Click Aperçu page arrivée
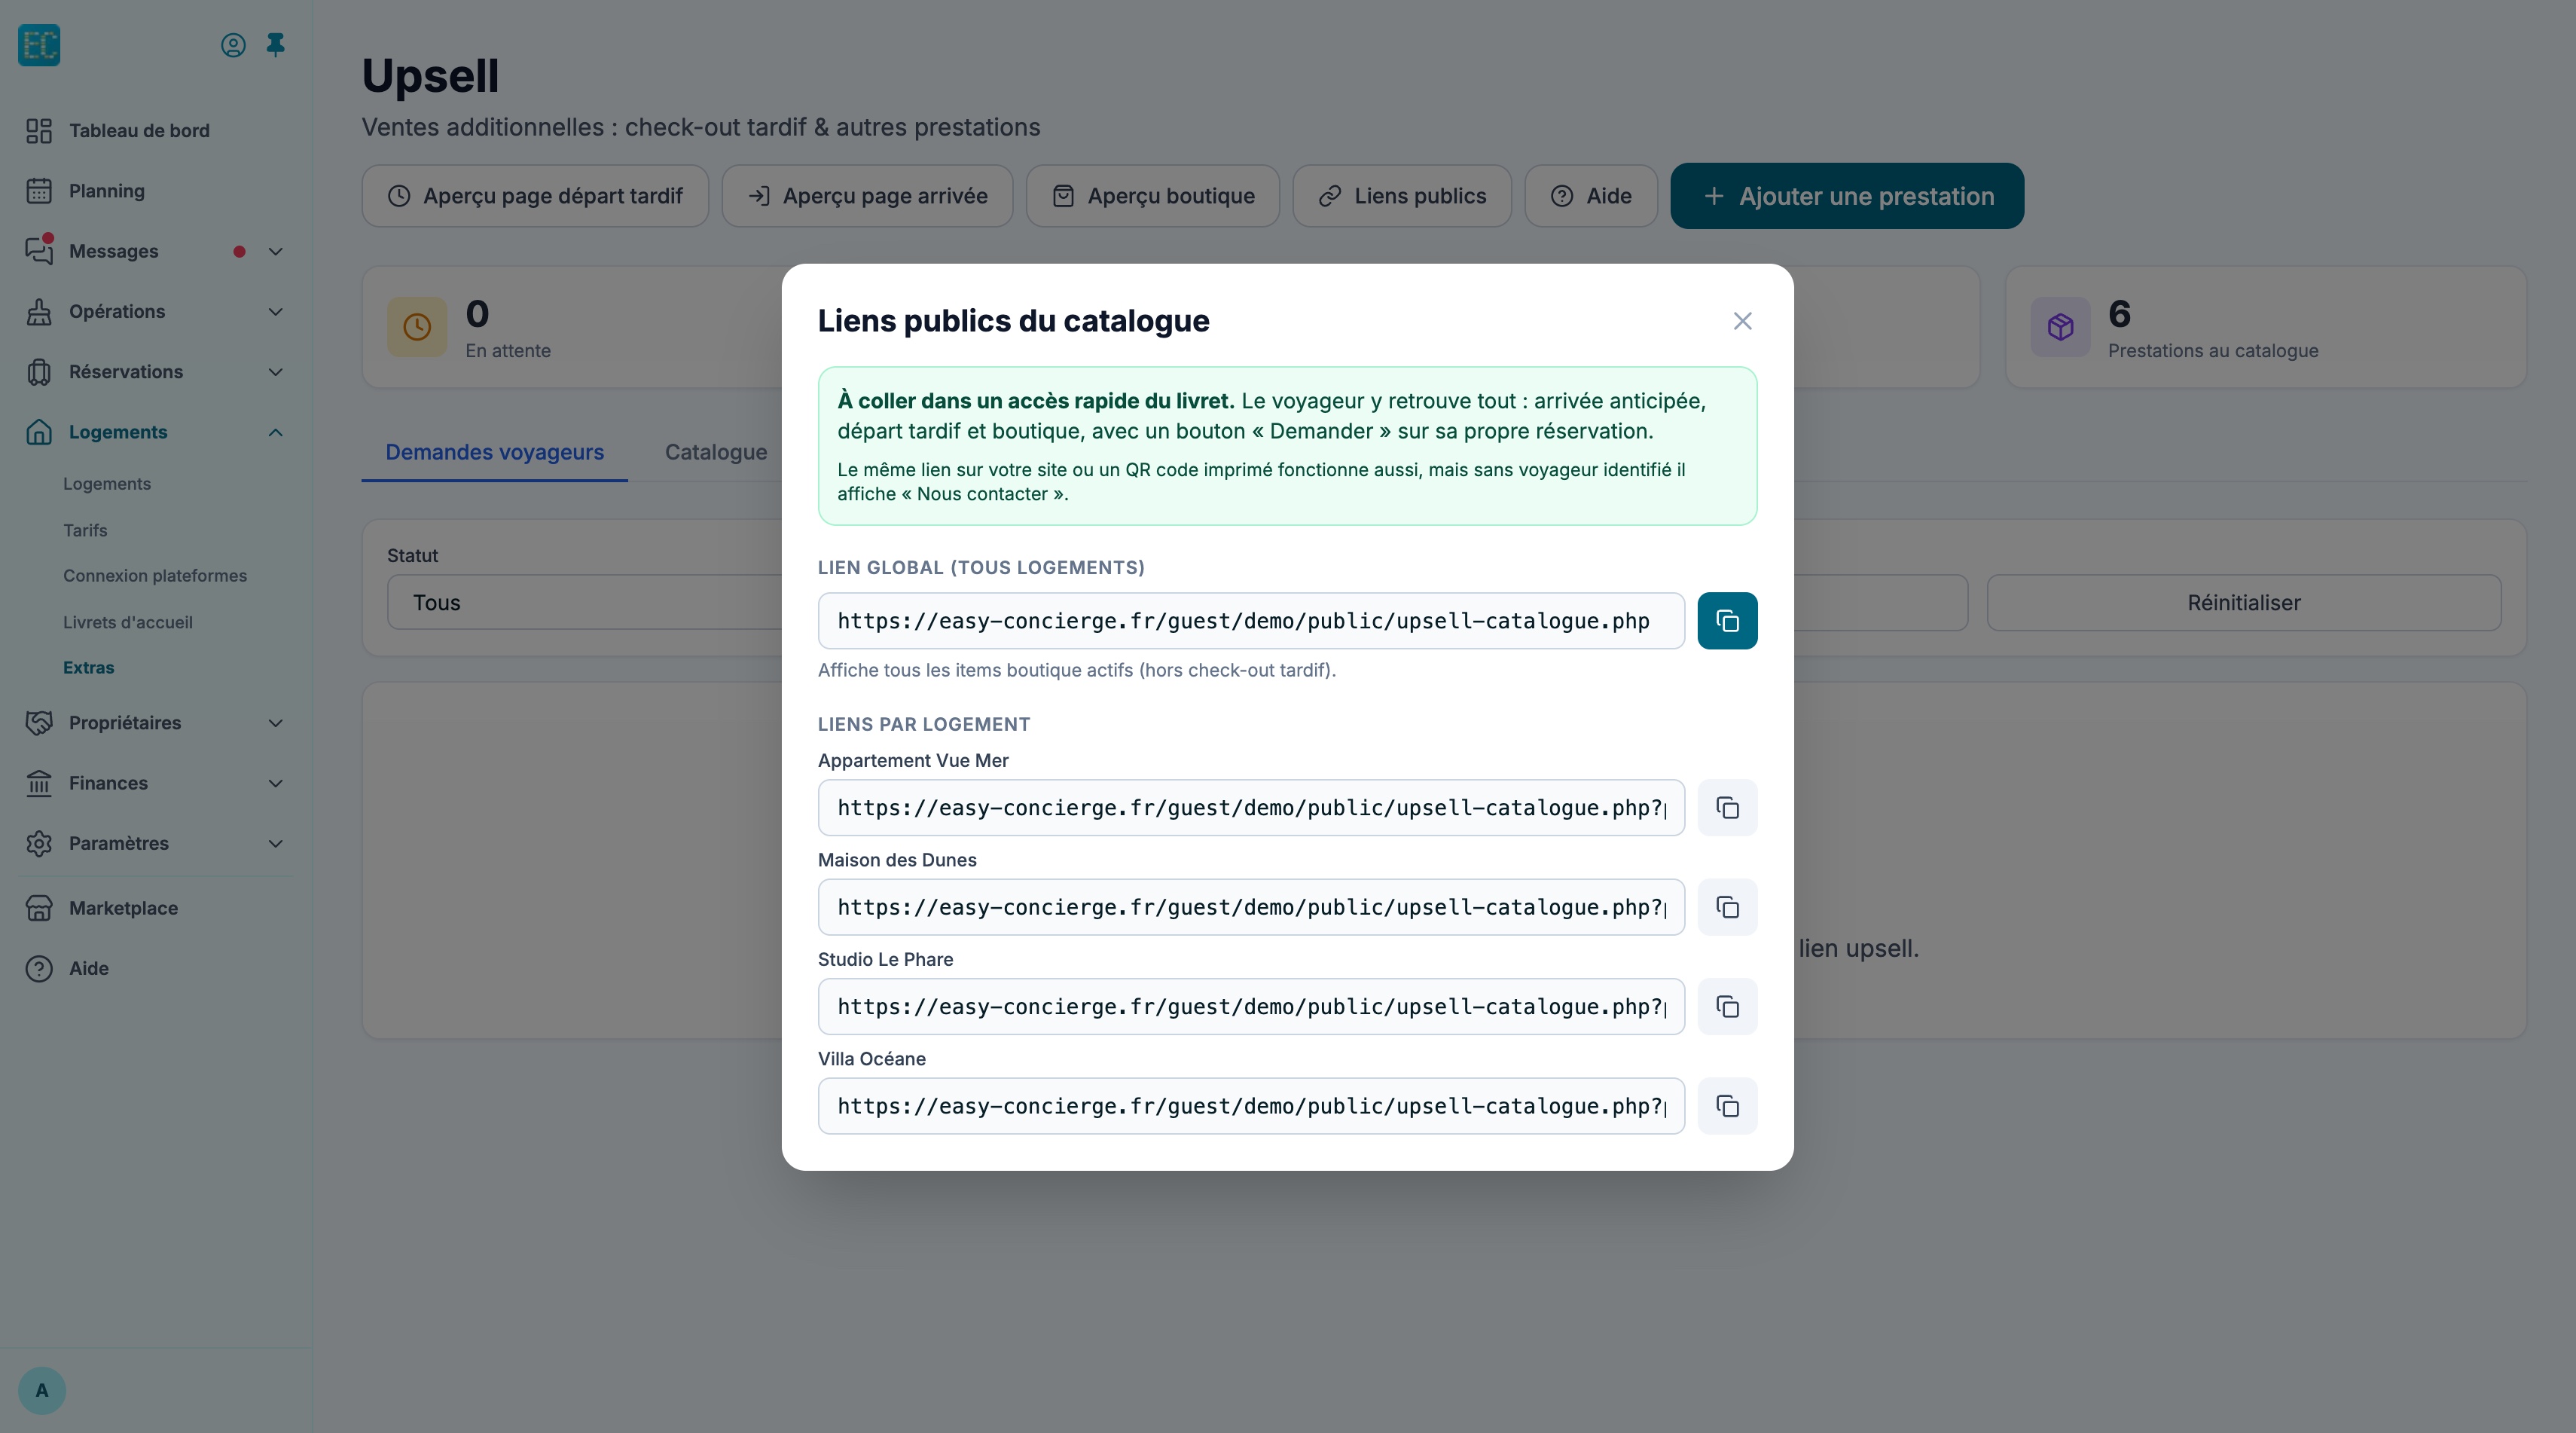This screenshot has width=2576, height=1433. pos(867,196)
